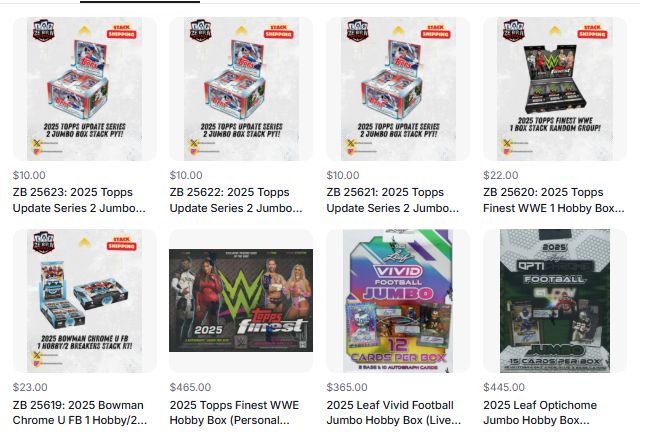Click the 2025 Leaf Optichome Jumbo Hobby Box title

coord(540,412)
